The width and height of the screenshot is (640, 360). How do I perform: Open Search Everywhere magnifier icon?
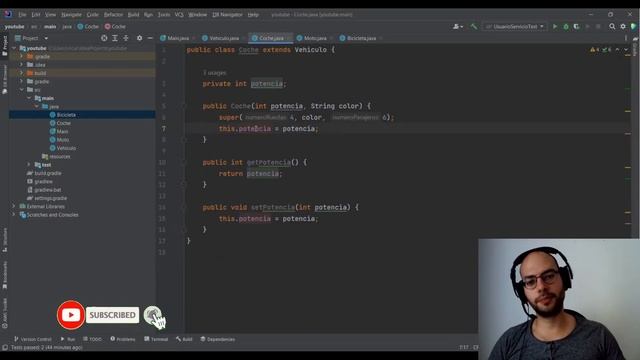[612, 27]
